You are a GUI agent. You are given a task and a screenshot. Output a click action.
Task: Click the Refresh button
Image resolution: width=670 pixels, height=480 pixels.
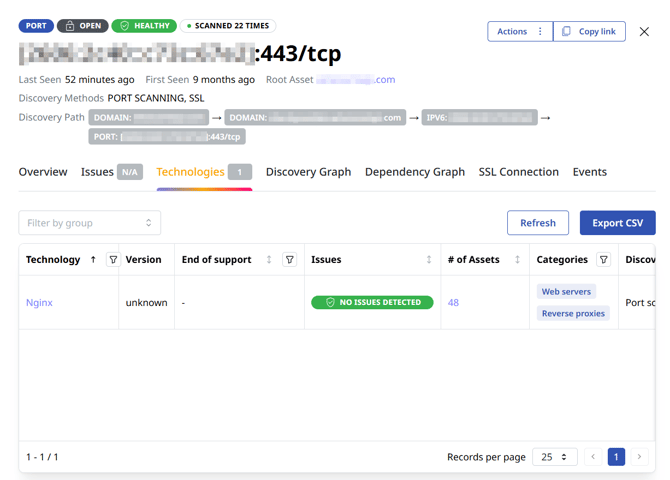pyautogui.click(x=537, y=223)
